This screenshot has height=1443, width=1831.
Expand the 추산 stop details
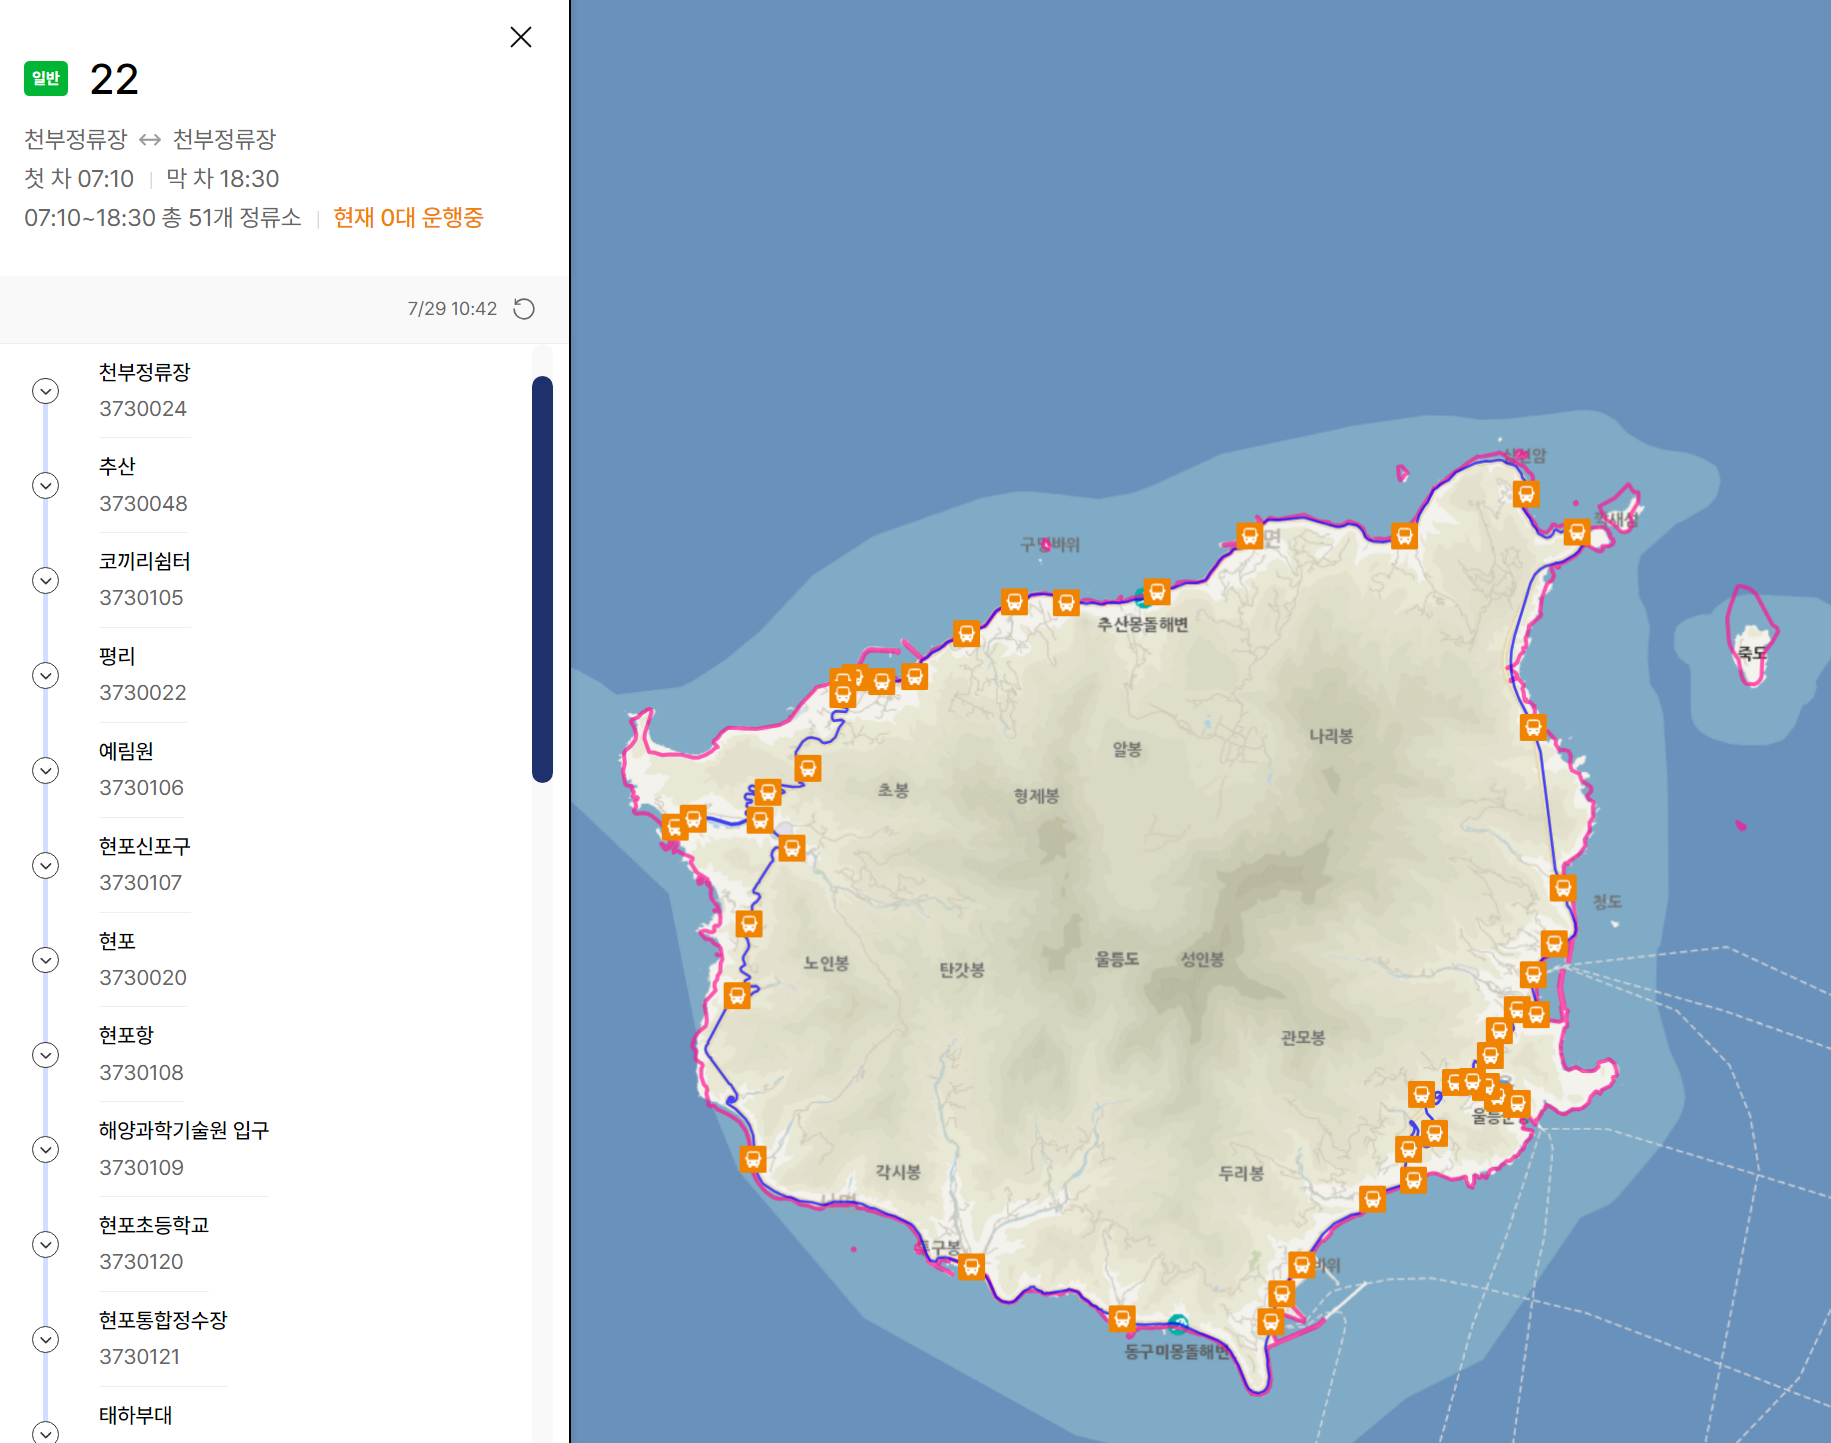[x=46, y=486]
